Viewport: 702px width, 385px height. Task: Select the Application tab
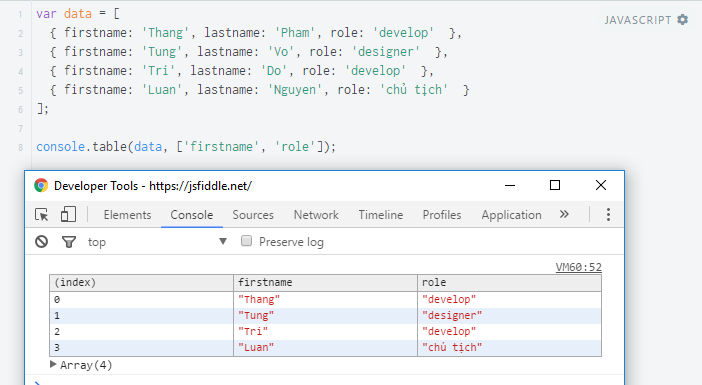[x=511, y=215]
